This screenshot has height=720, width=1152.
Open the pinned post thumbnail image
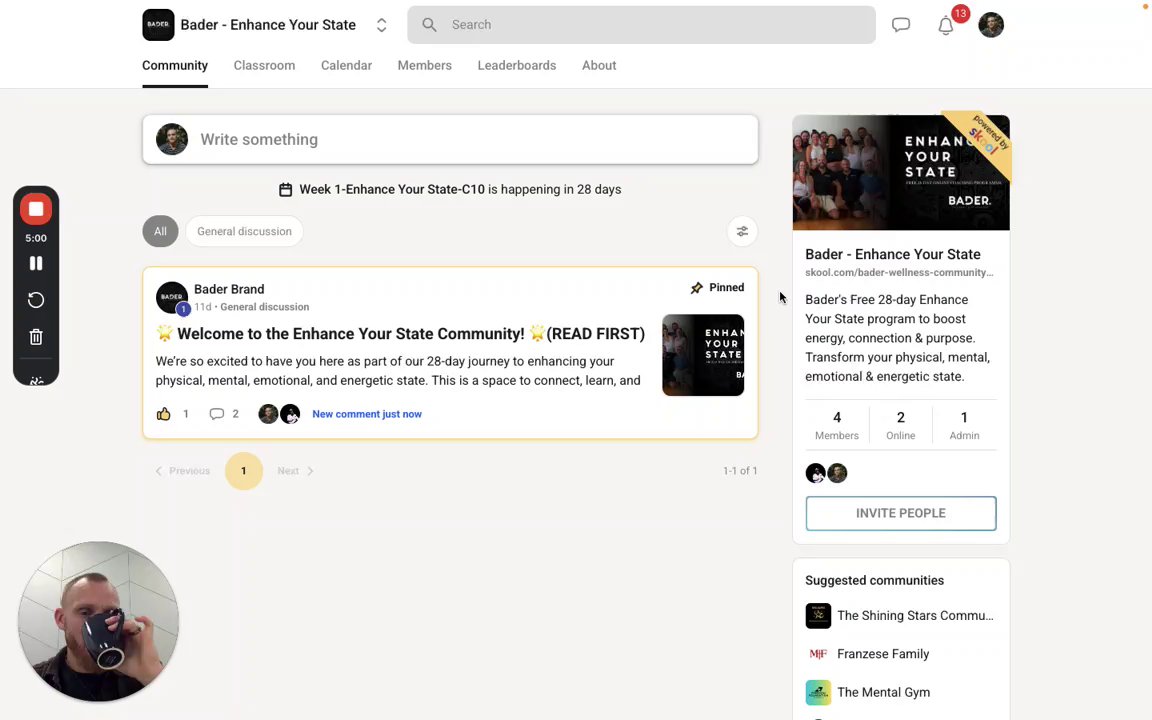pyautogui.click(x=703, y=355)
